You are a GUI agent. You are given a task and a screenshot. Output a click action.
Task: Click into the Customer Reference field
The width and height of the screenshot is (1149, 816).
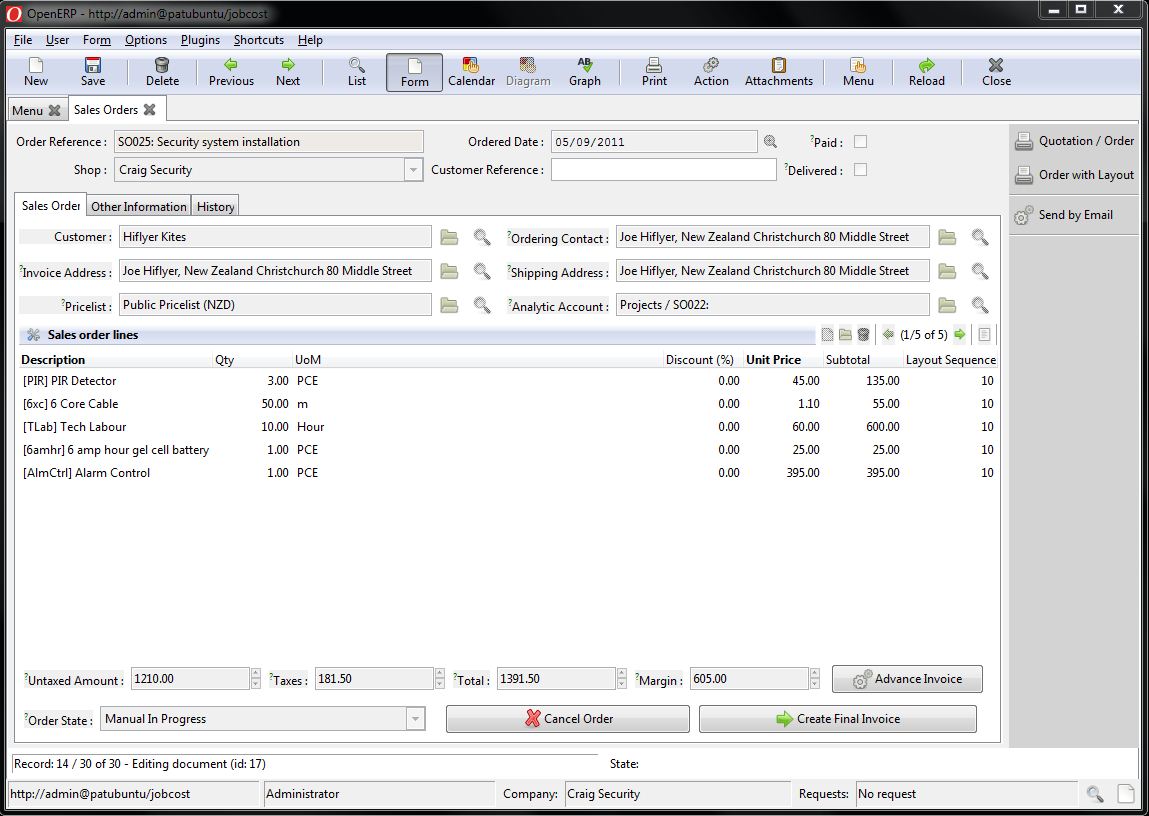tap(663, 170)
